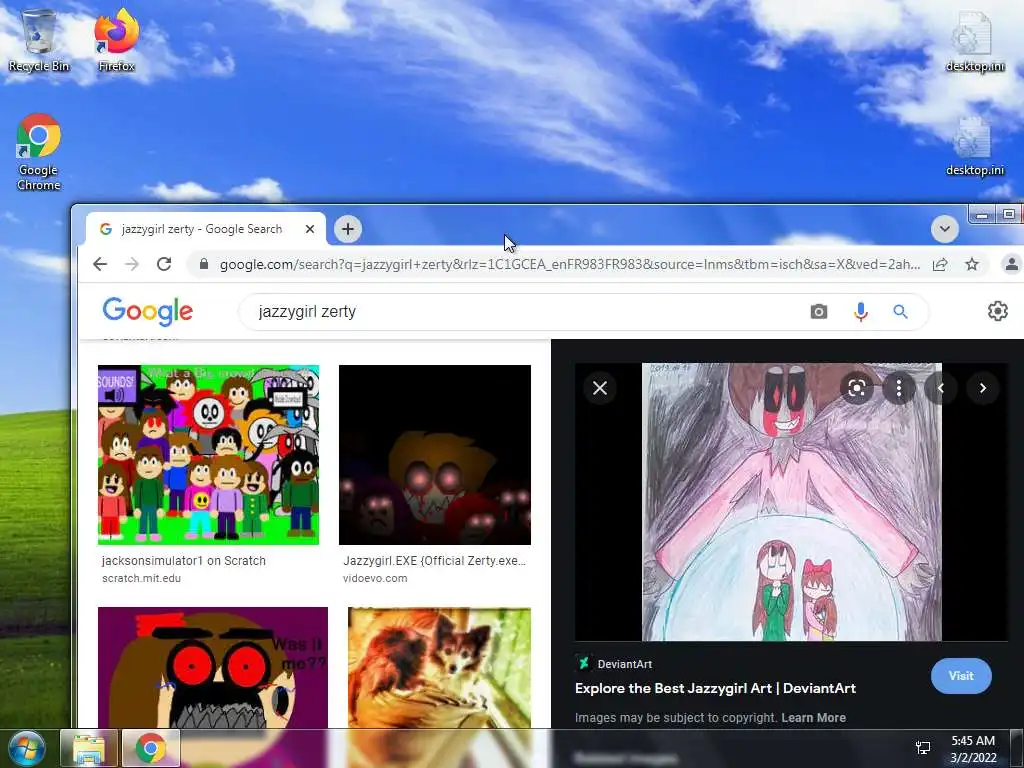Submit search with the magnifier icon

900,312
